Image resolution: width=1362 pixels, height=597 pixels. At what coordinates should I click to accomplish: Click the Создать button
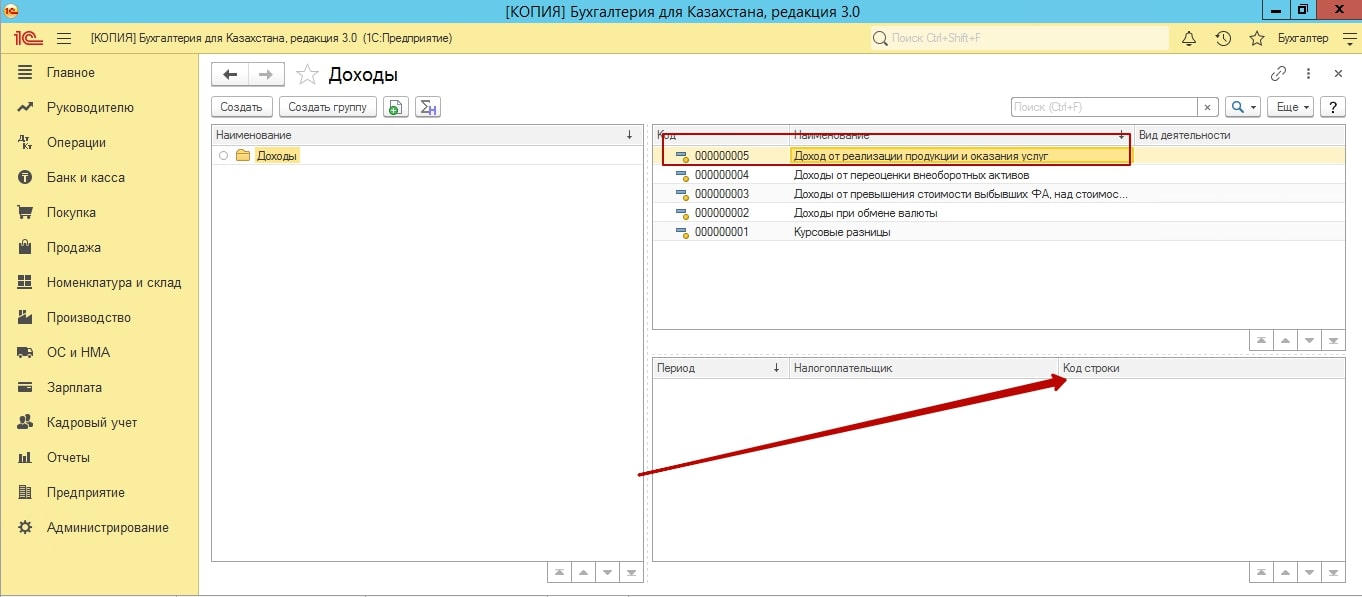[241, 107]
